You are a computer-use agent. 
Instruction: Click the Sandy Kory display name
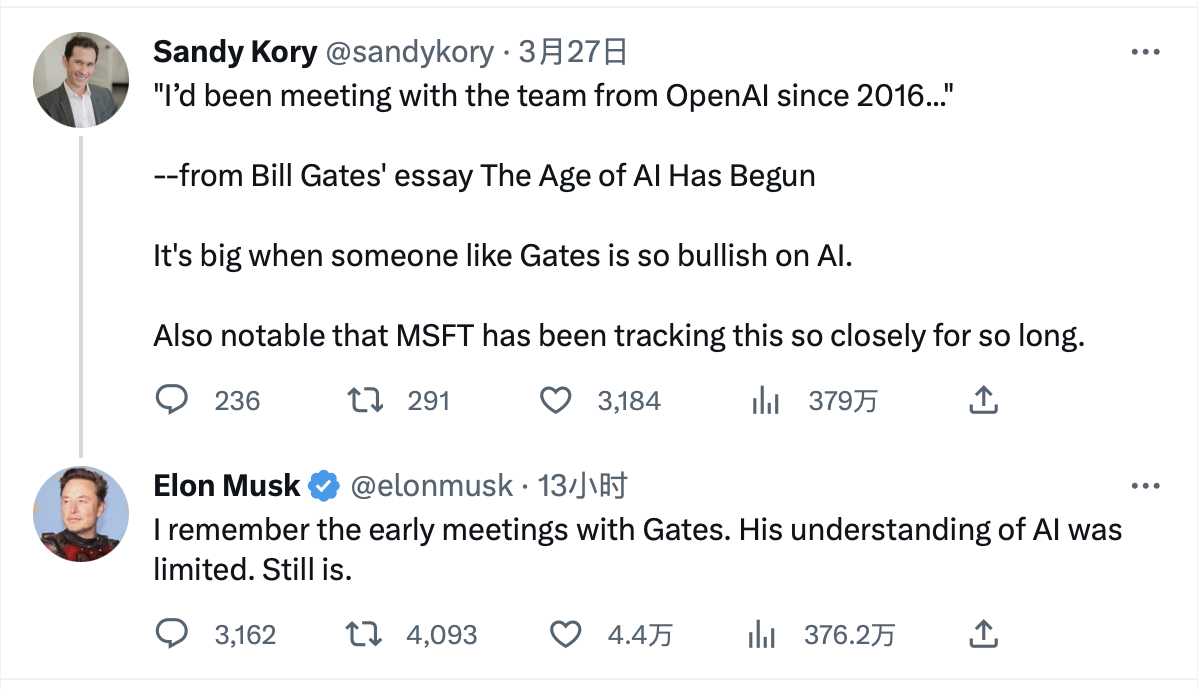(234, 52)
